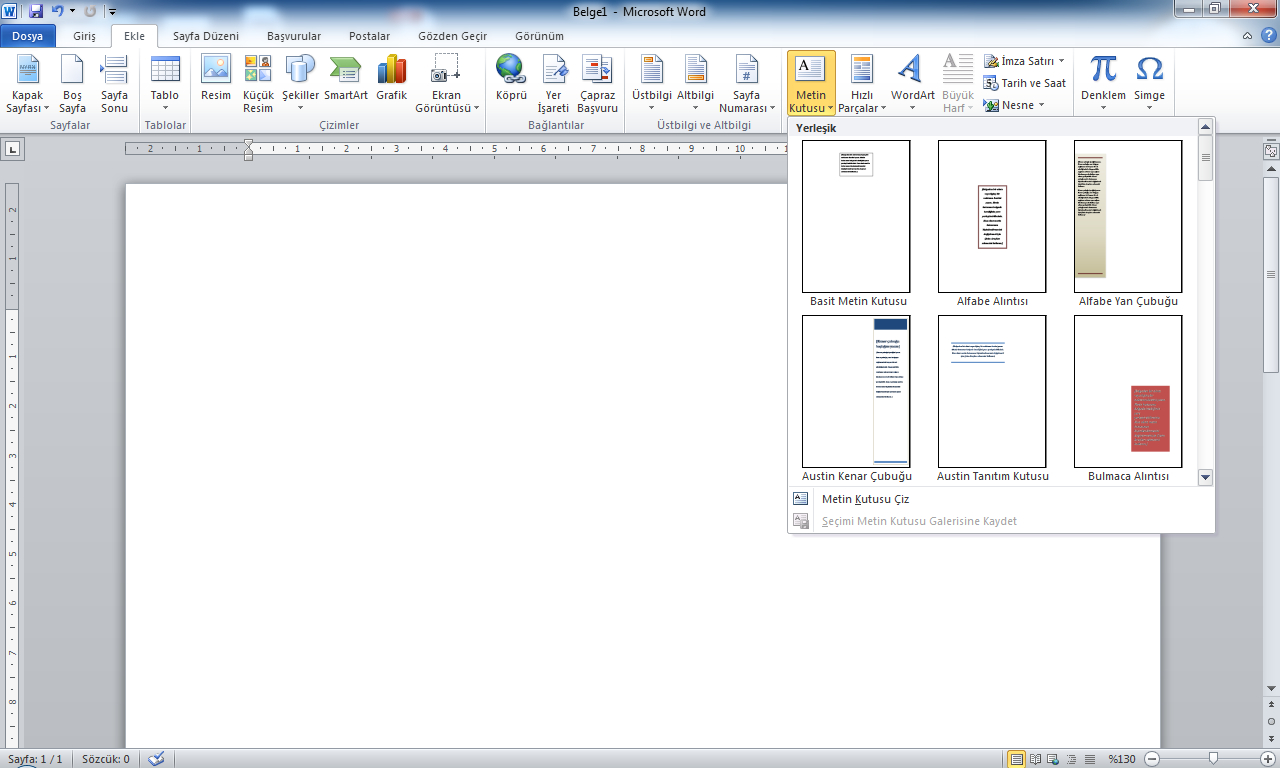Click the %130 zoom level button

click(1121, 759)
